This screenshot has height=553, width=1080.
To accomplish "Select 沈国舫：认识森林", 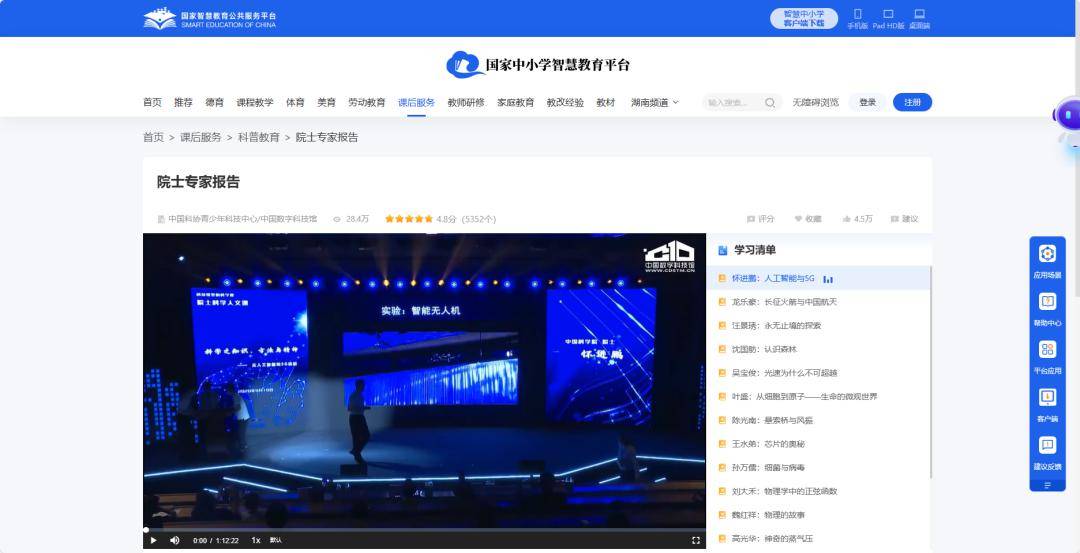I will (x=818, y=349).
